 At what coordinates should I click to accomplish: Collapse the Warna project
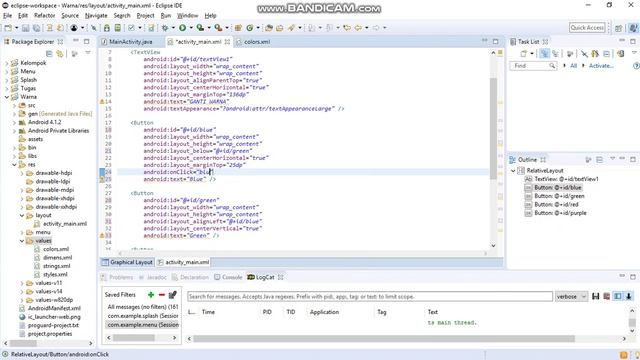click(x=7, y=97)
